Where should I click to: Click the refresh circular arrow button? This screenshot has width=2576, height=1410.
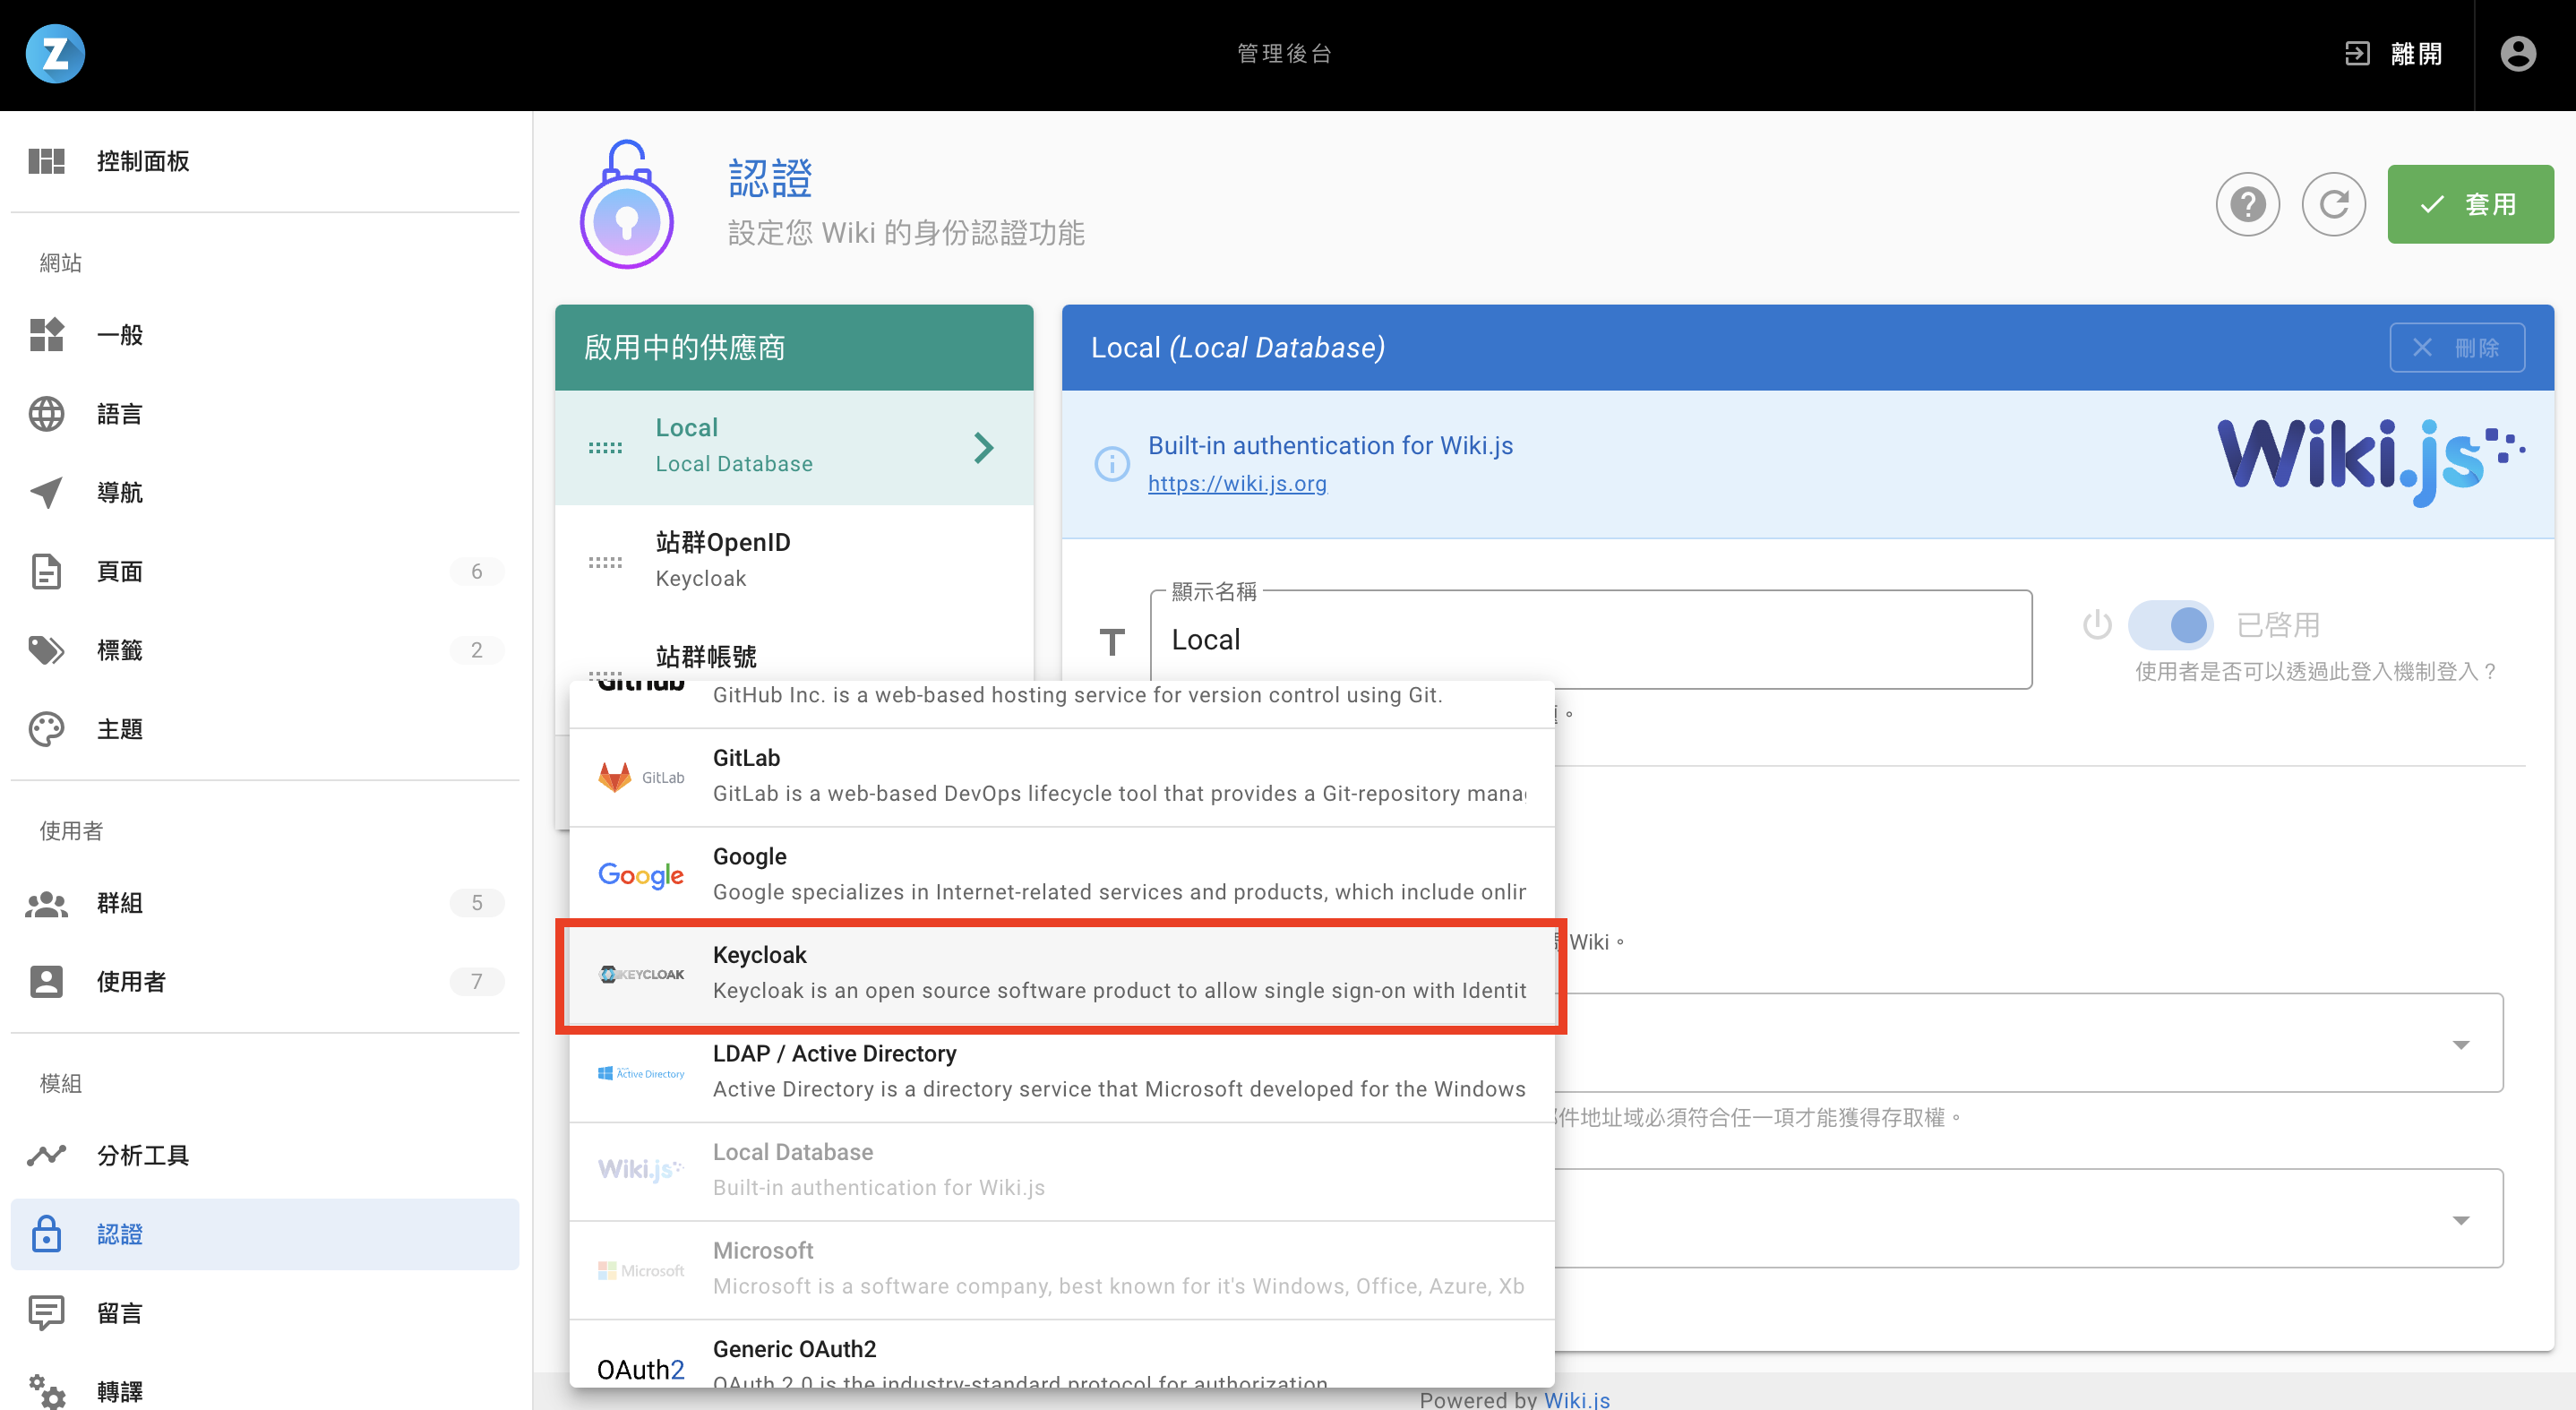click(2333, 204)
